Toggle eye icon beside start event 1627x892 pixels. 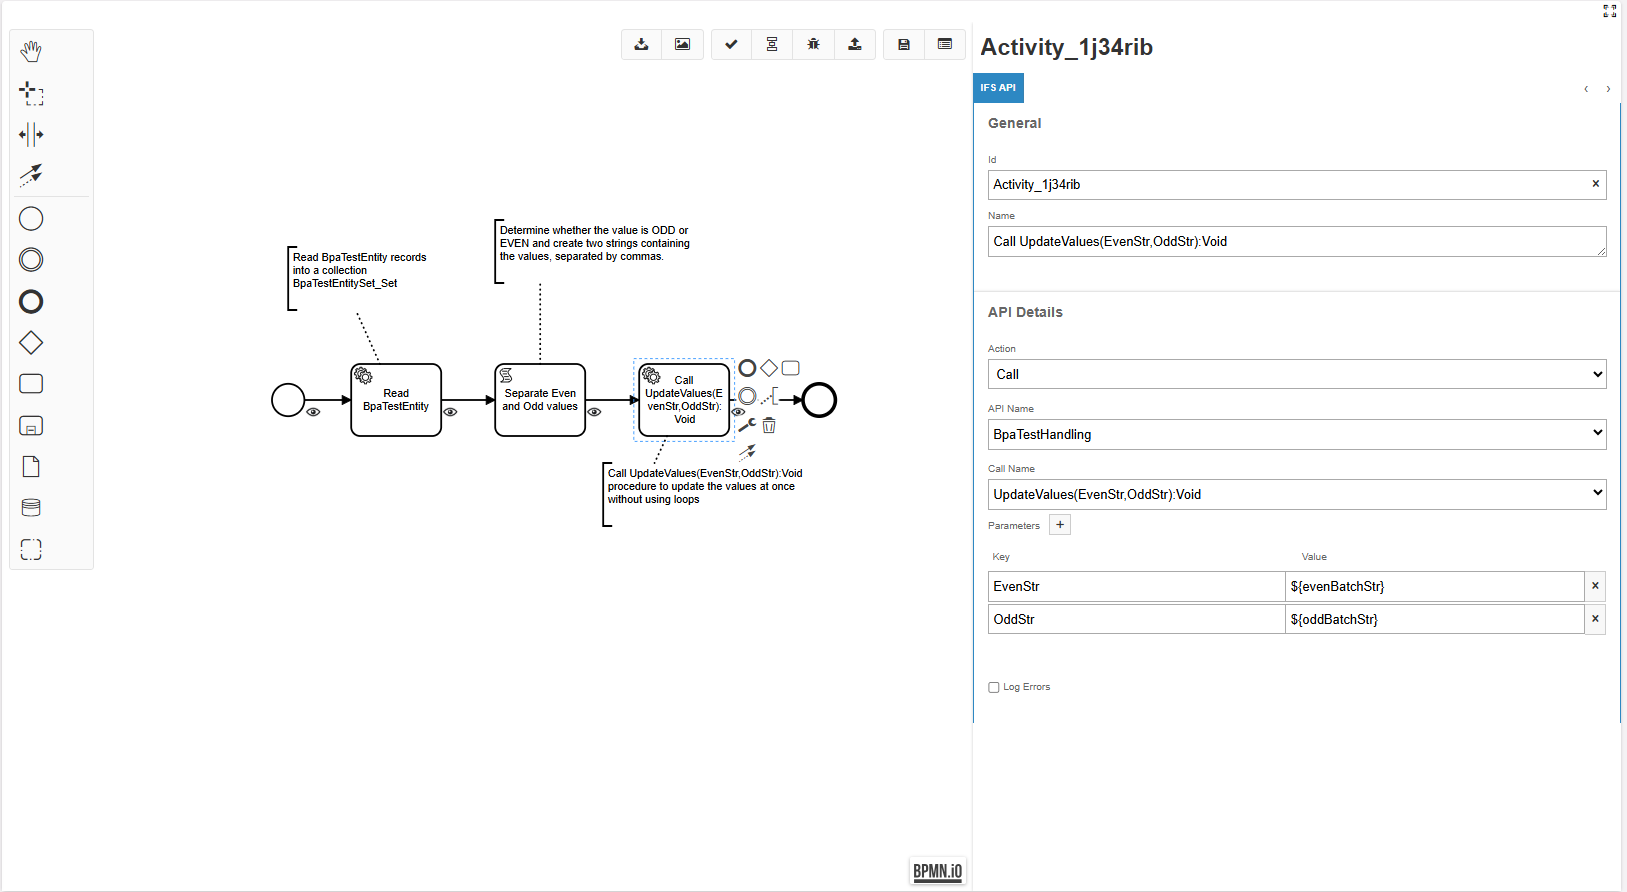coord(313,412)
